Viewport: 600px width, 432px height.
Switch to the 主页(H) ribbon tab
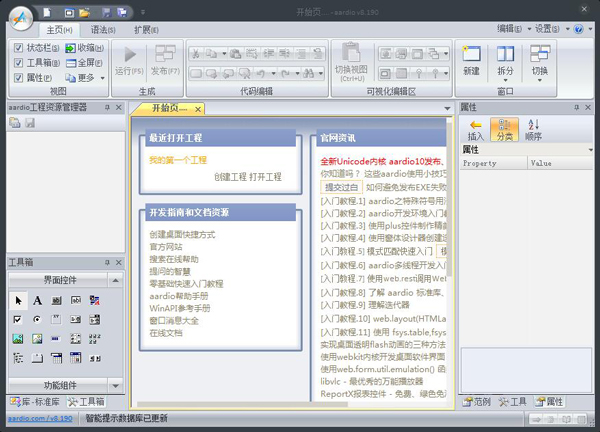[x=59, y=29]
